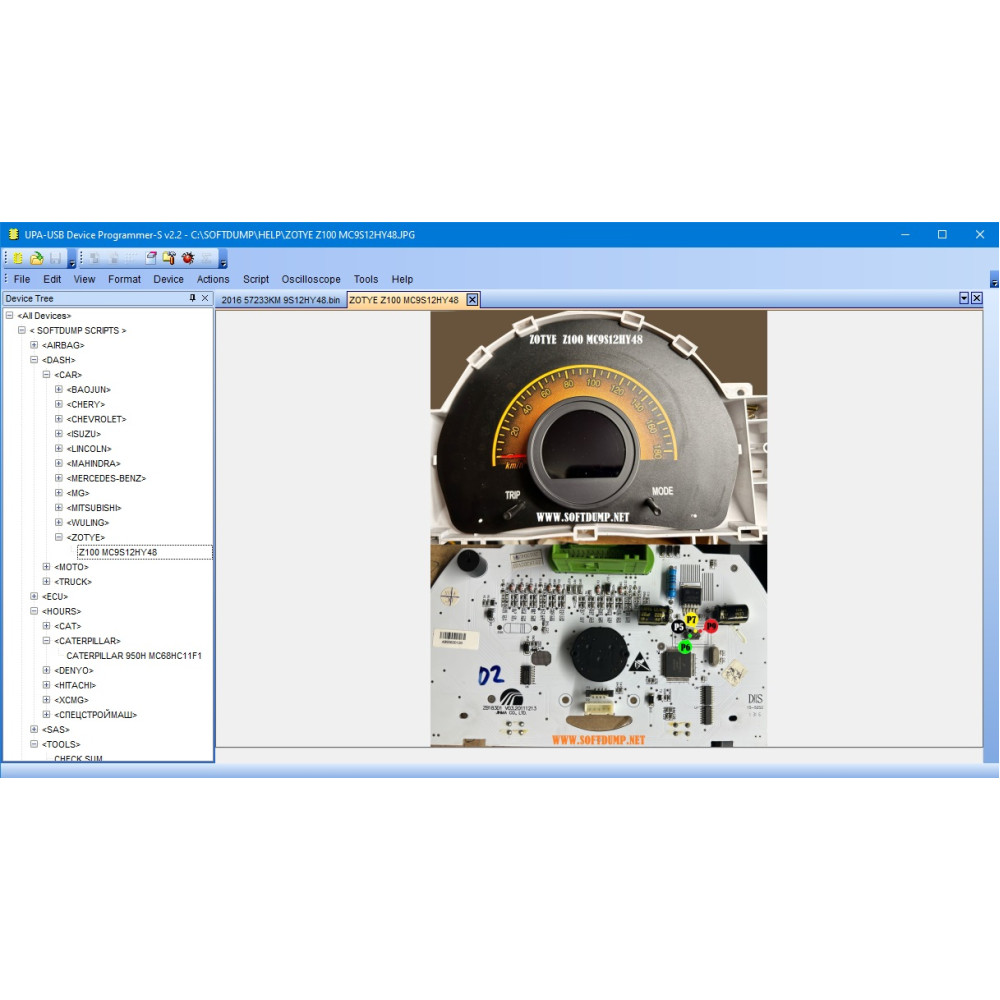The width and height of the screenshot is (1000, 1000).
Task: Expand the СПЕЦСТРОЙМАШ node
Action: coord(46,714)
